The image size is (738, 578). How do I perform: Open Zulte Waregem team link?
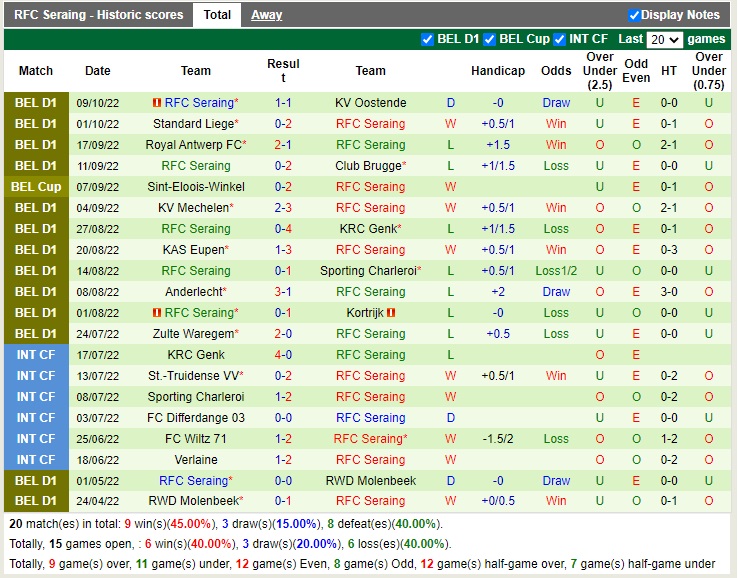tap(193, 334)
